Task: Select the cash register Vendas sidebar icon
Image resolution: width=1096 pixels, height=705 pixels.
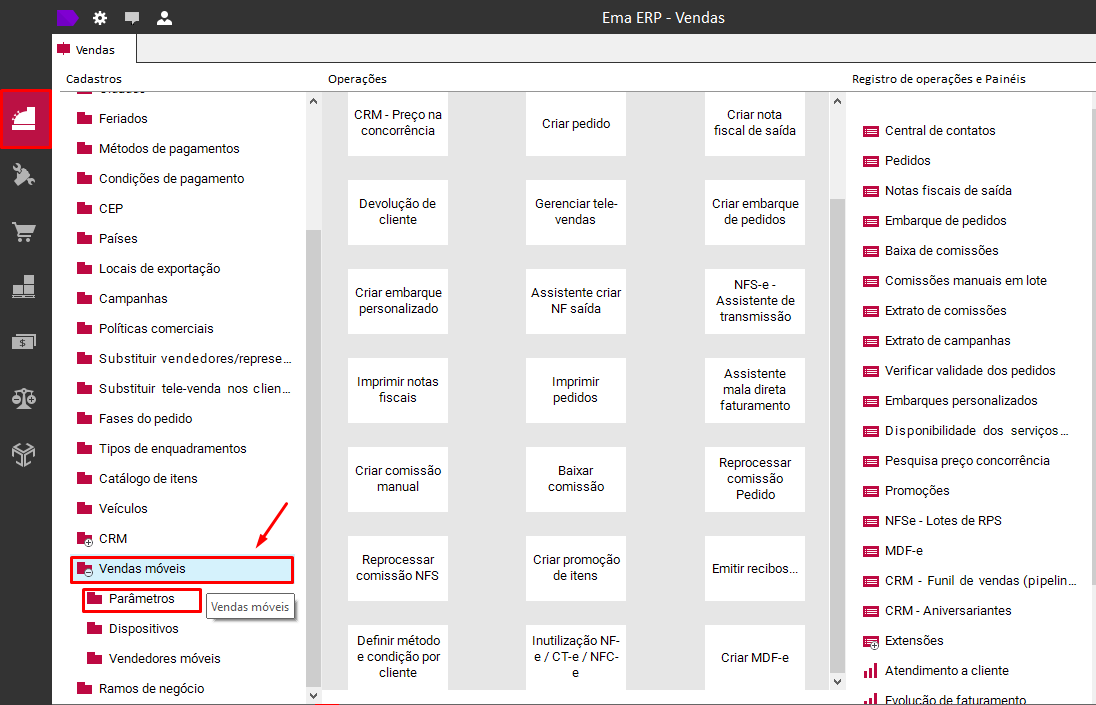Action: coord(25,119)
